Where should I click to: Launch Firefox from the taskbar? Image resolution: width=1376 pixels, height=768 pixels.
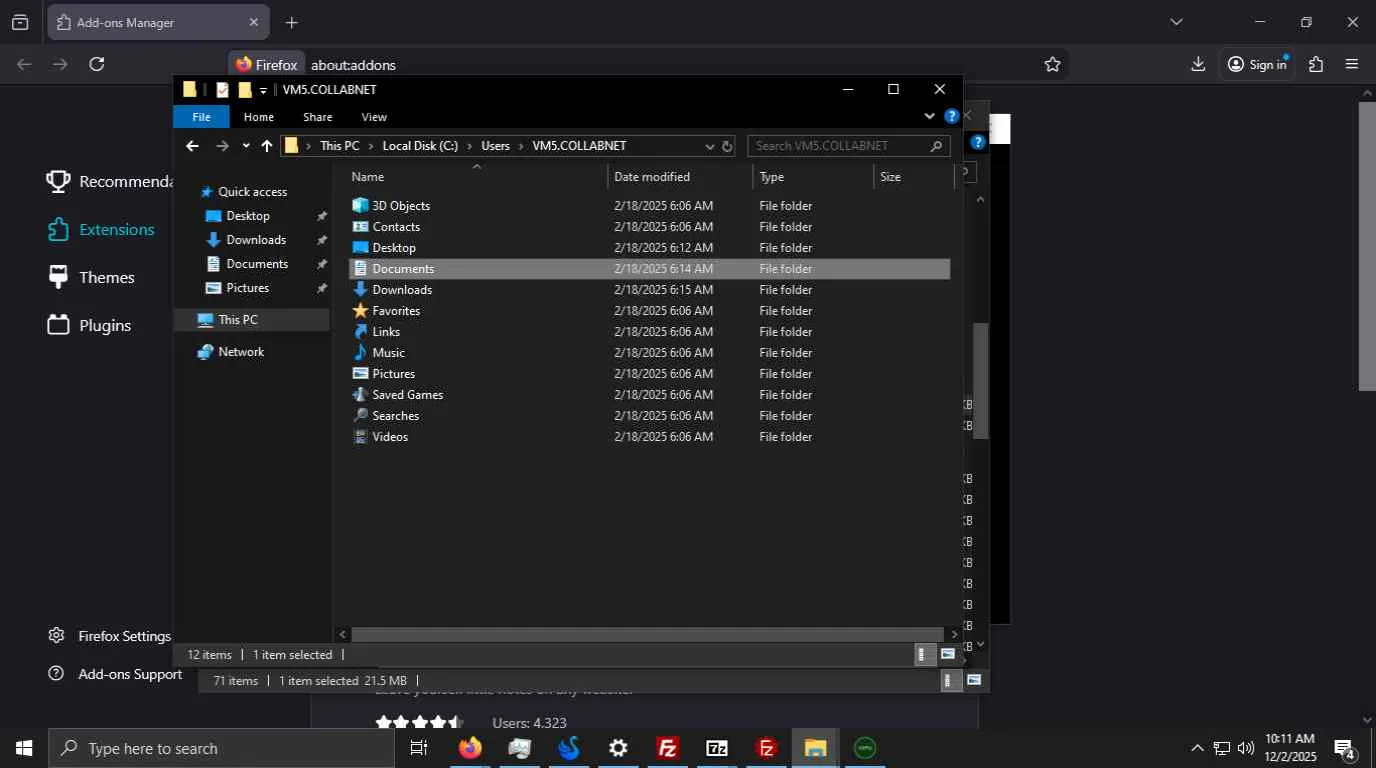point(470,748)
